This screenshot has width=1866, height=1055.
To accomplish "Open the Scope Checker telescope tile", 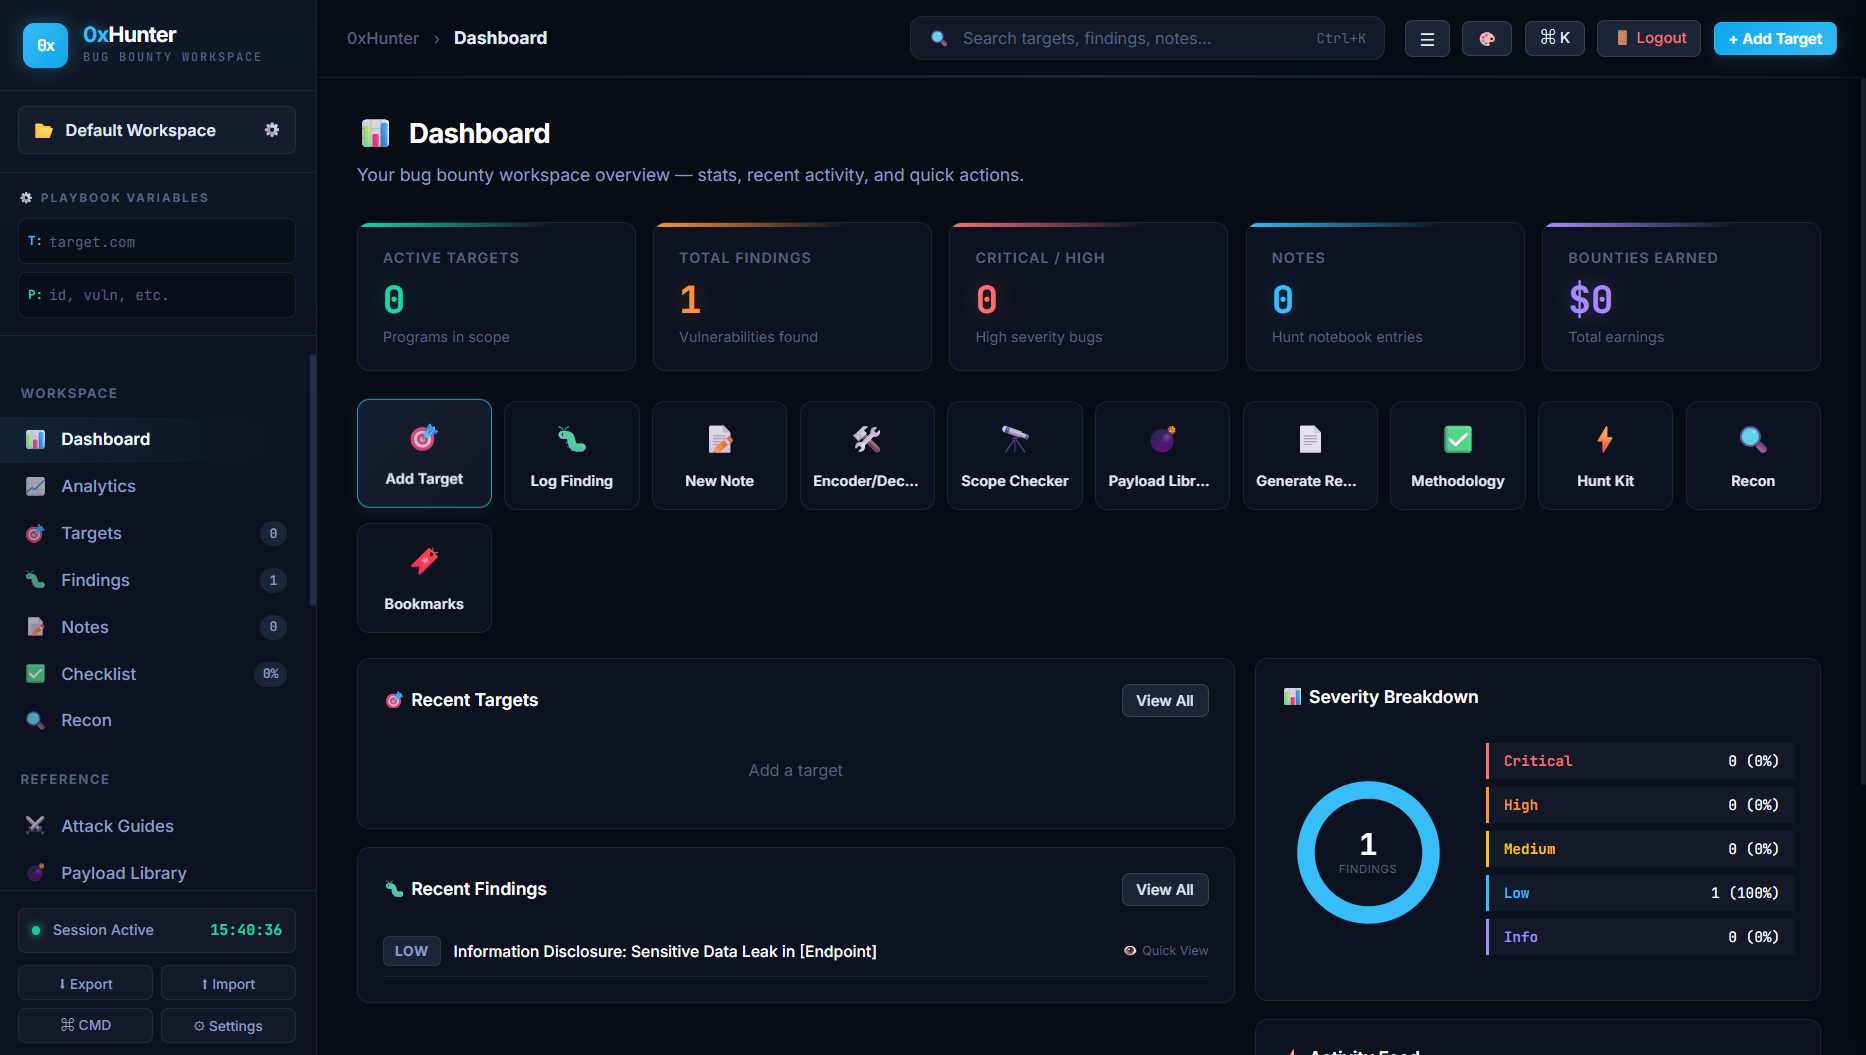I will 1015,456.
